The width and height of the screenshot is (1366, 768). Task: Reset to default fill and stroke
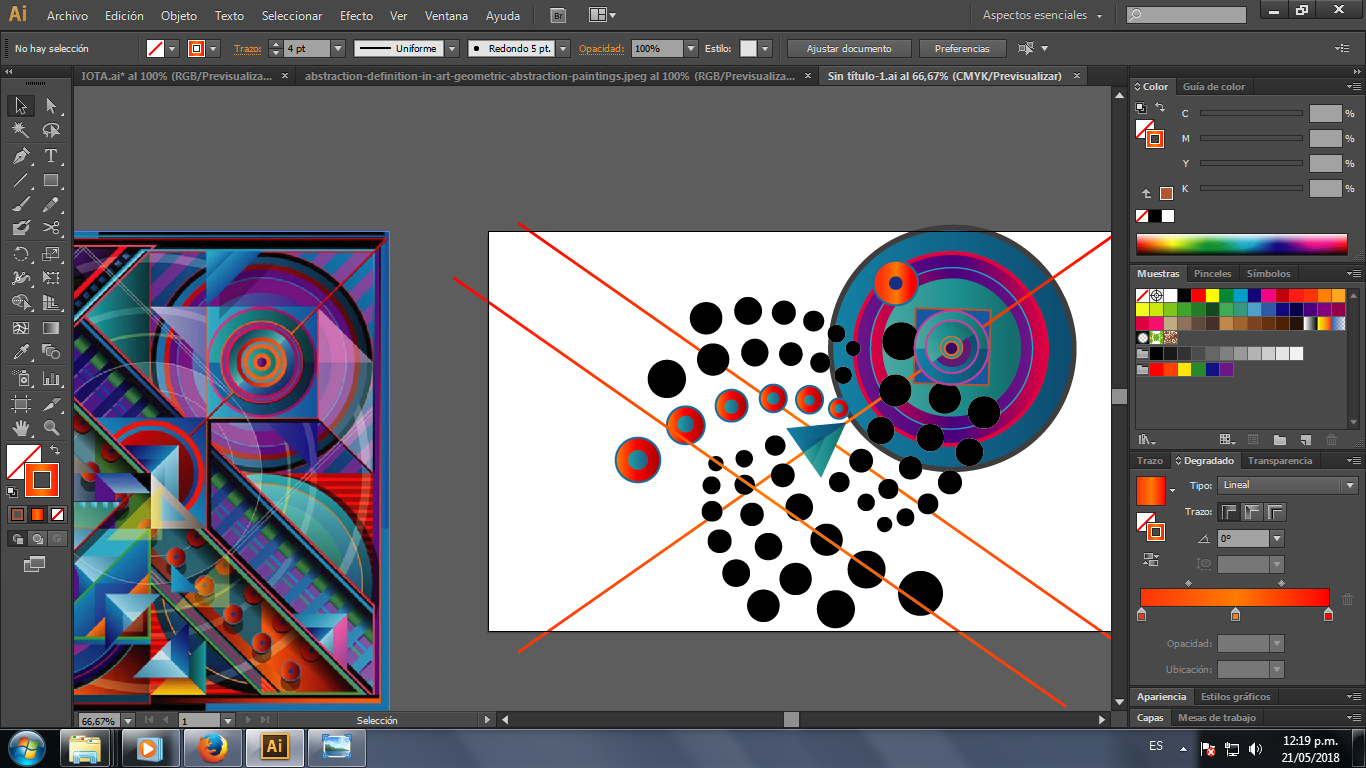click(11, 491)
